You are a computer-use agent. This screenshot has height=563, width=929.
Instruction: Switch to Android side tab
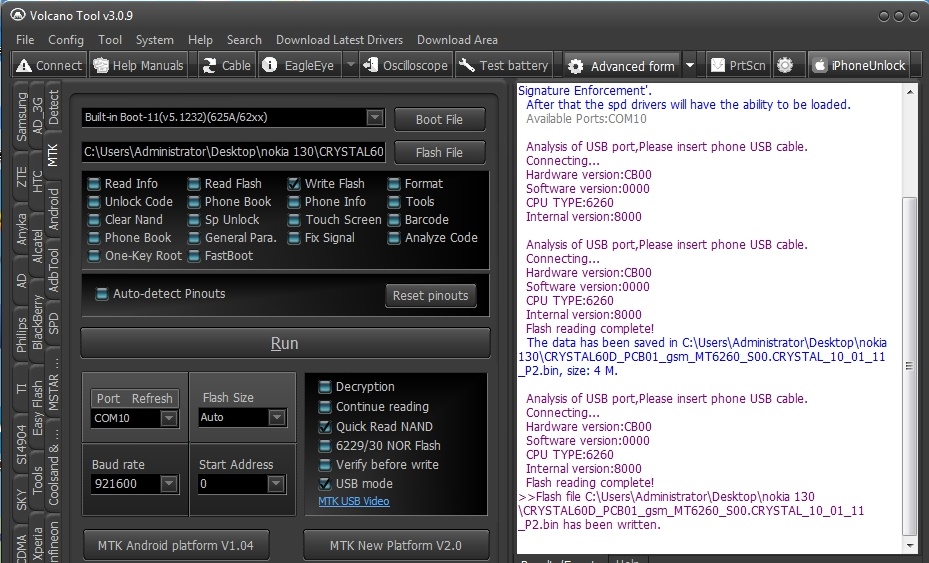[53, 209]
